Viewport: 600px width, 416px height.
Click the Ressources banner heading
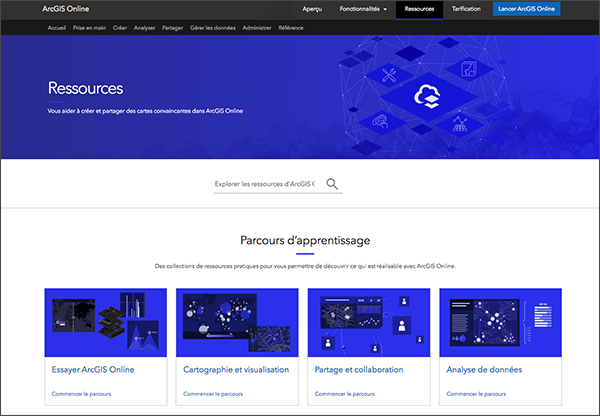(85, 88)
